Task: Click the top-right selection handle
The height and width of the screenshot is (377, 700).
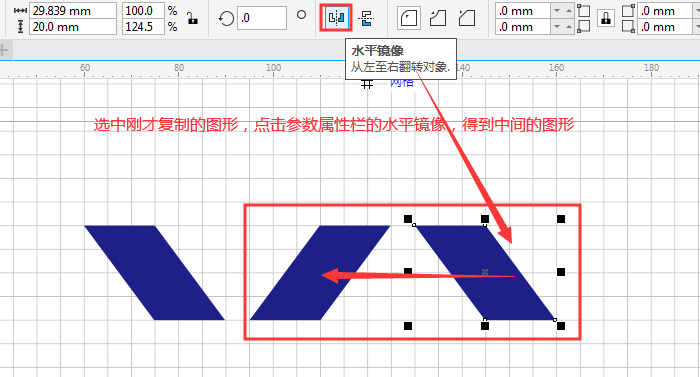Action: click(x=561, y=219)
